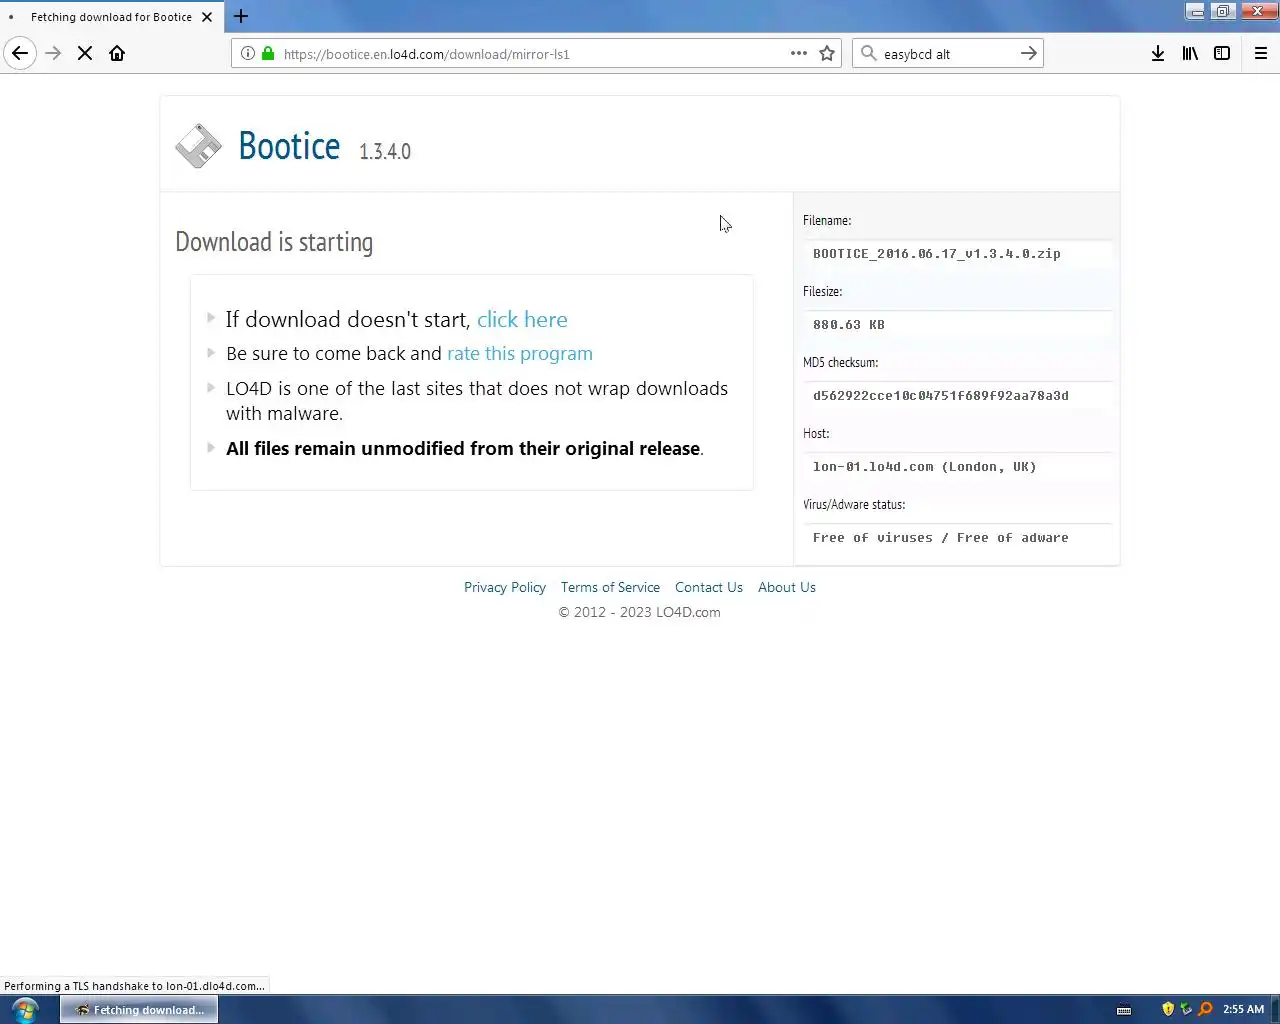Click "Free of viruses / Free of adware" status
The image size is (1280, 1024).
pyautogui.click(x=941, y=538)
